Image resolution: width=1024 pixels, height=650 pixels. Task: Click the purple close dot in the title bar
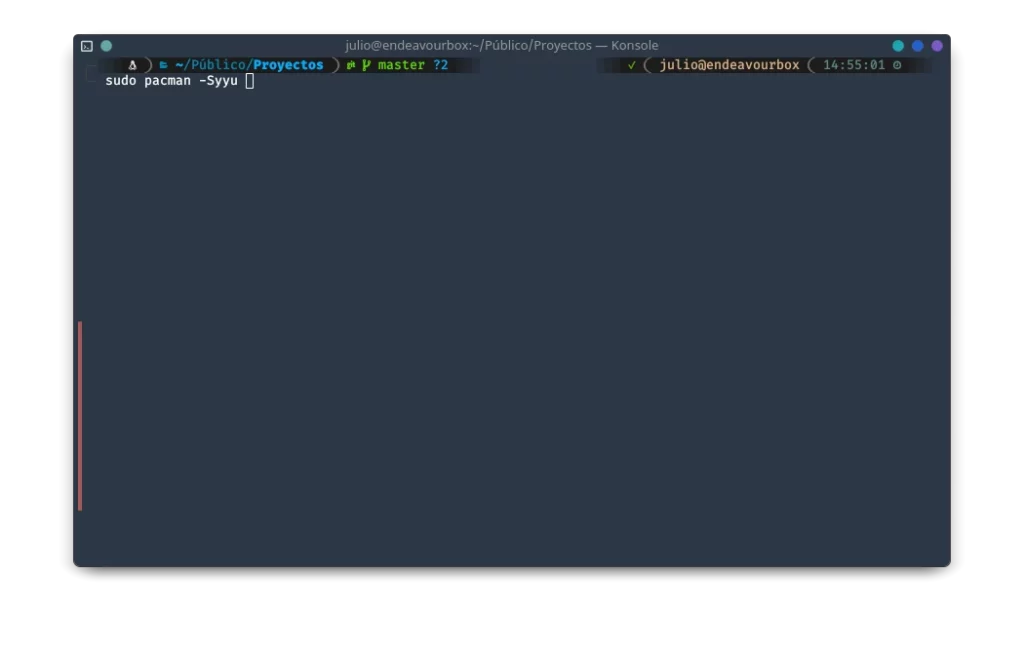click(x=937, y=46)
